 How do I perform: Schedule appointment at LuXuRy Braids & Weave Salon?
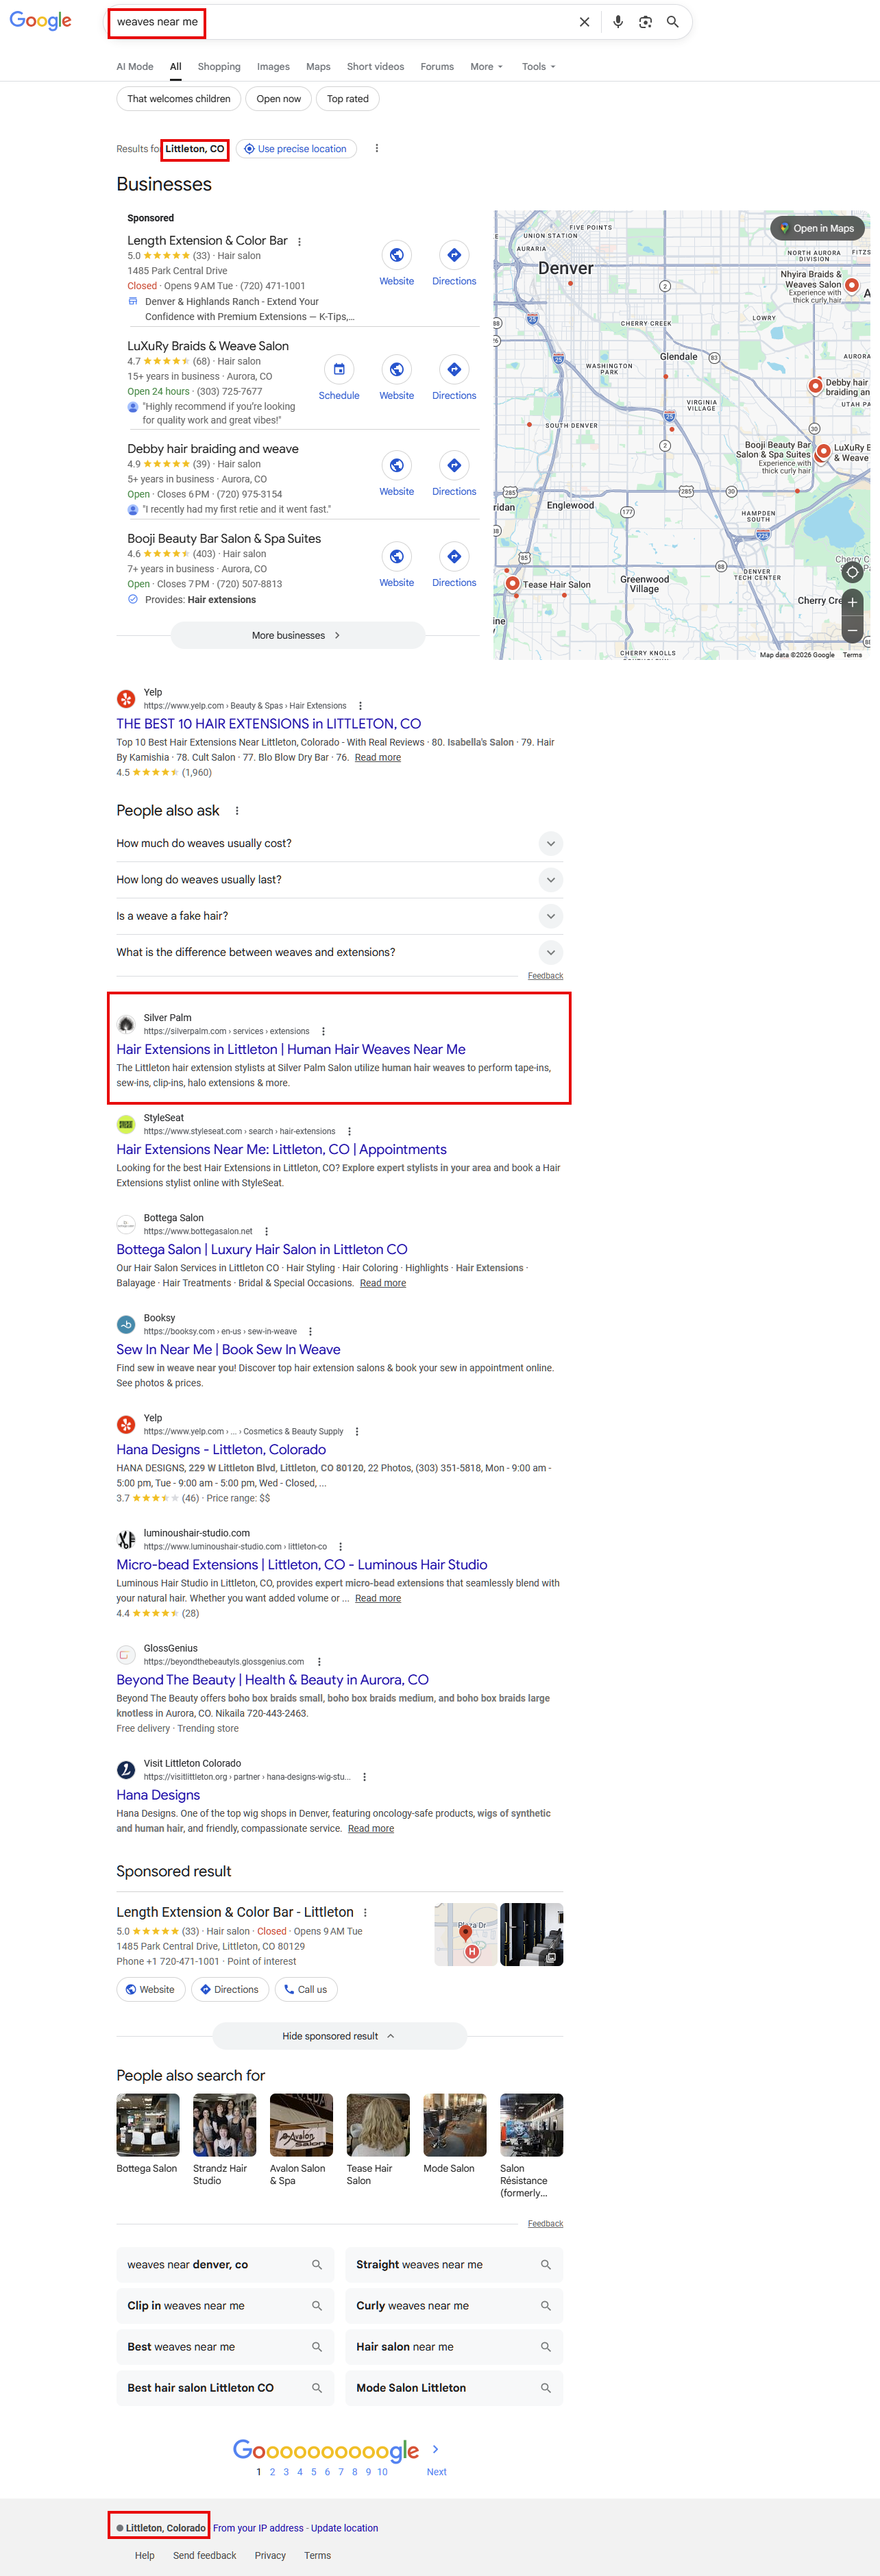click(x=339, y=369)
